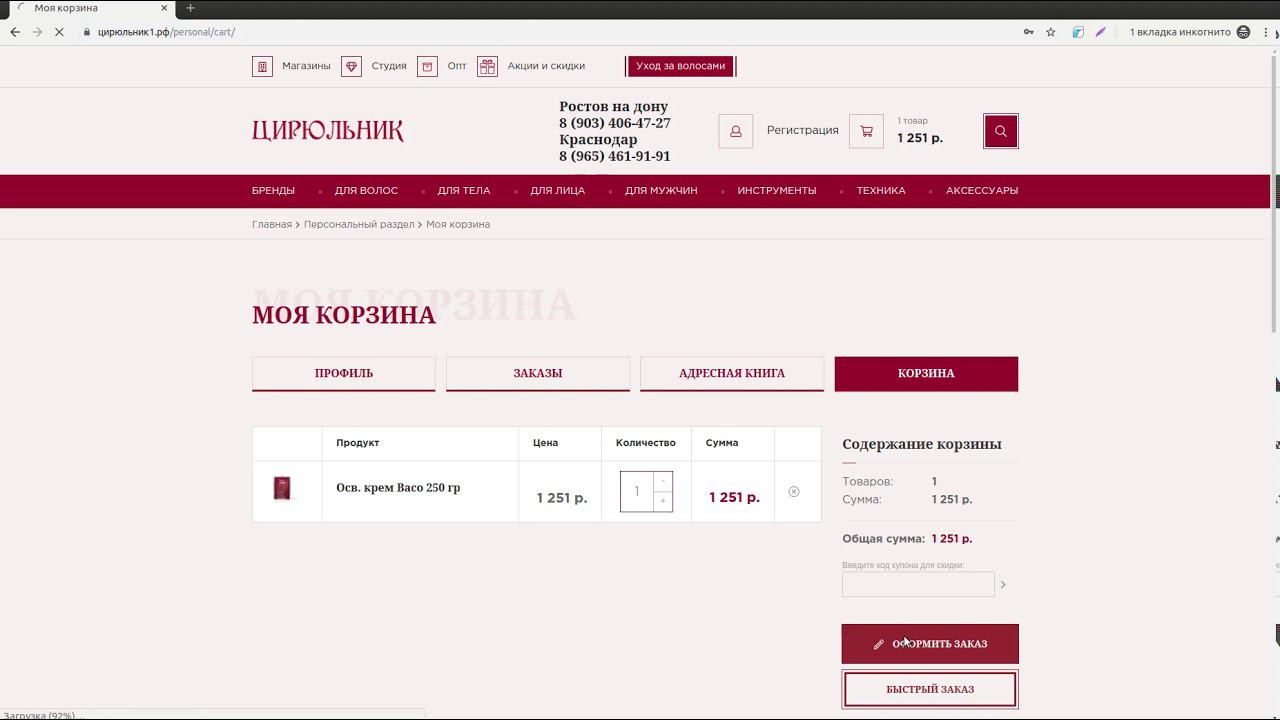
Task: Open the ДЛЯ ЛИЦА menu
Action: (x=558, y=191)
